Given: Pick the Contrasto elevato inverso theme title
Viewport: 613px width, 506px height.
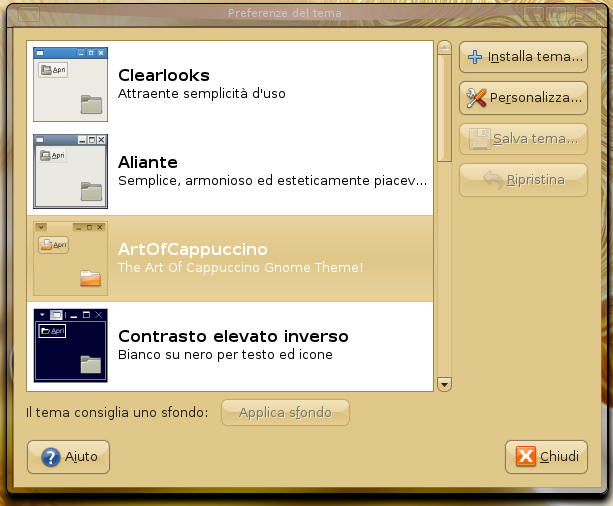Looking at the screenshot, I should (233, 336).
